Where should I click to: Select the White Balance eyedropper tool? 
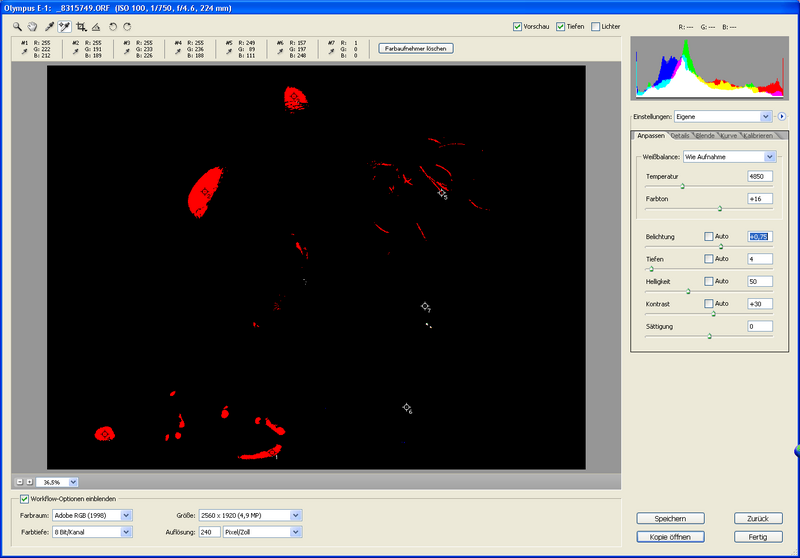pos(49,26)
